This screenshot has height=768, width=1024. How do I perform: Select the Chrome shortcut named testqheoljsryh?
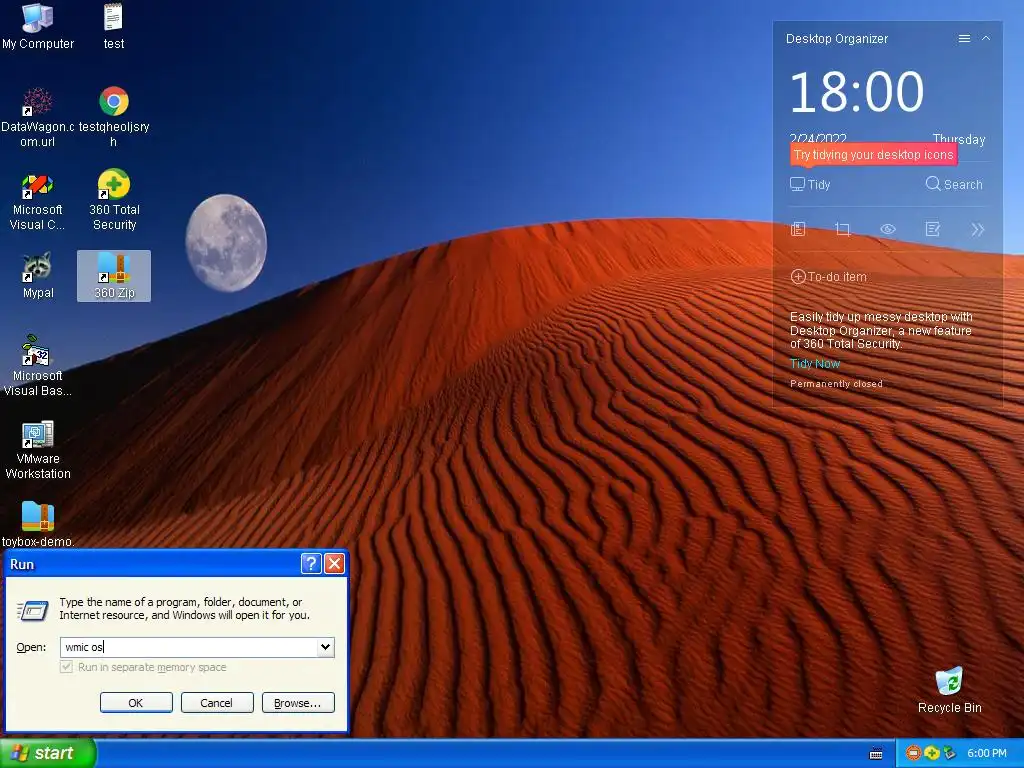[x=114, y=118]
